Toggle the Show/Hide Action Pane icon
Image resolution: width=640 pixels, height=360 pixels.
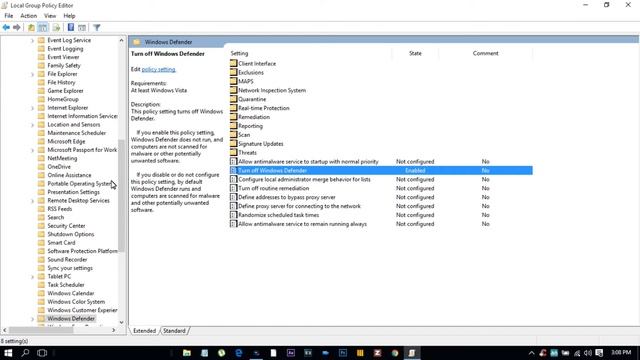click(x=82, y=27)
